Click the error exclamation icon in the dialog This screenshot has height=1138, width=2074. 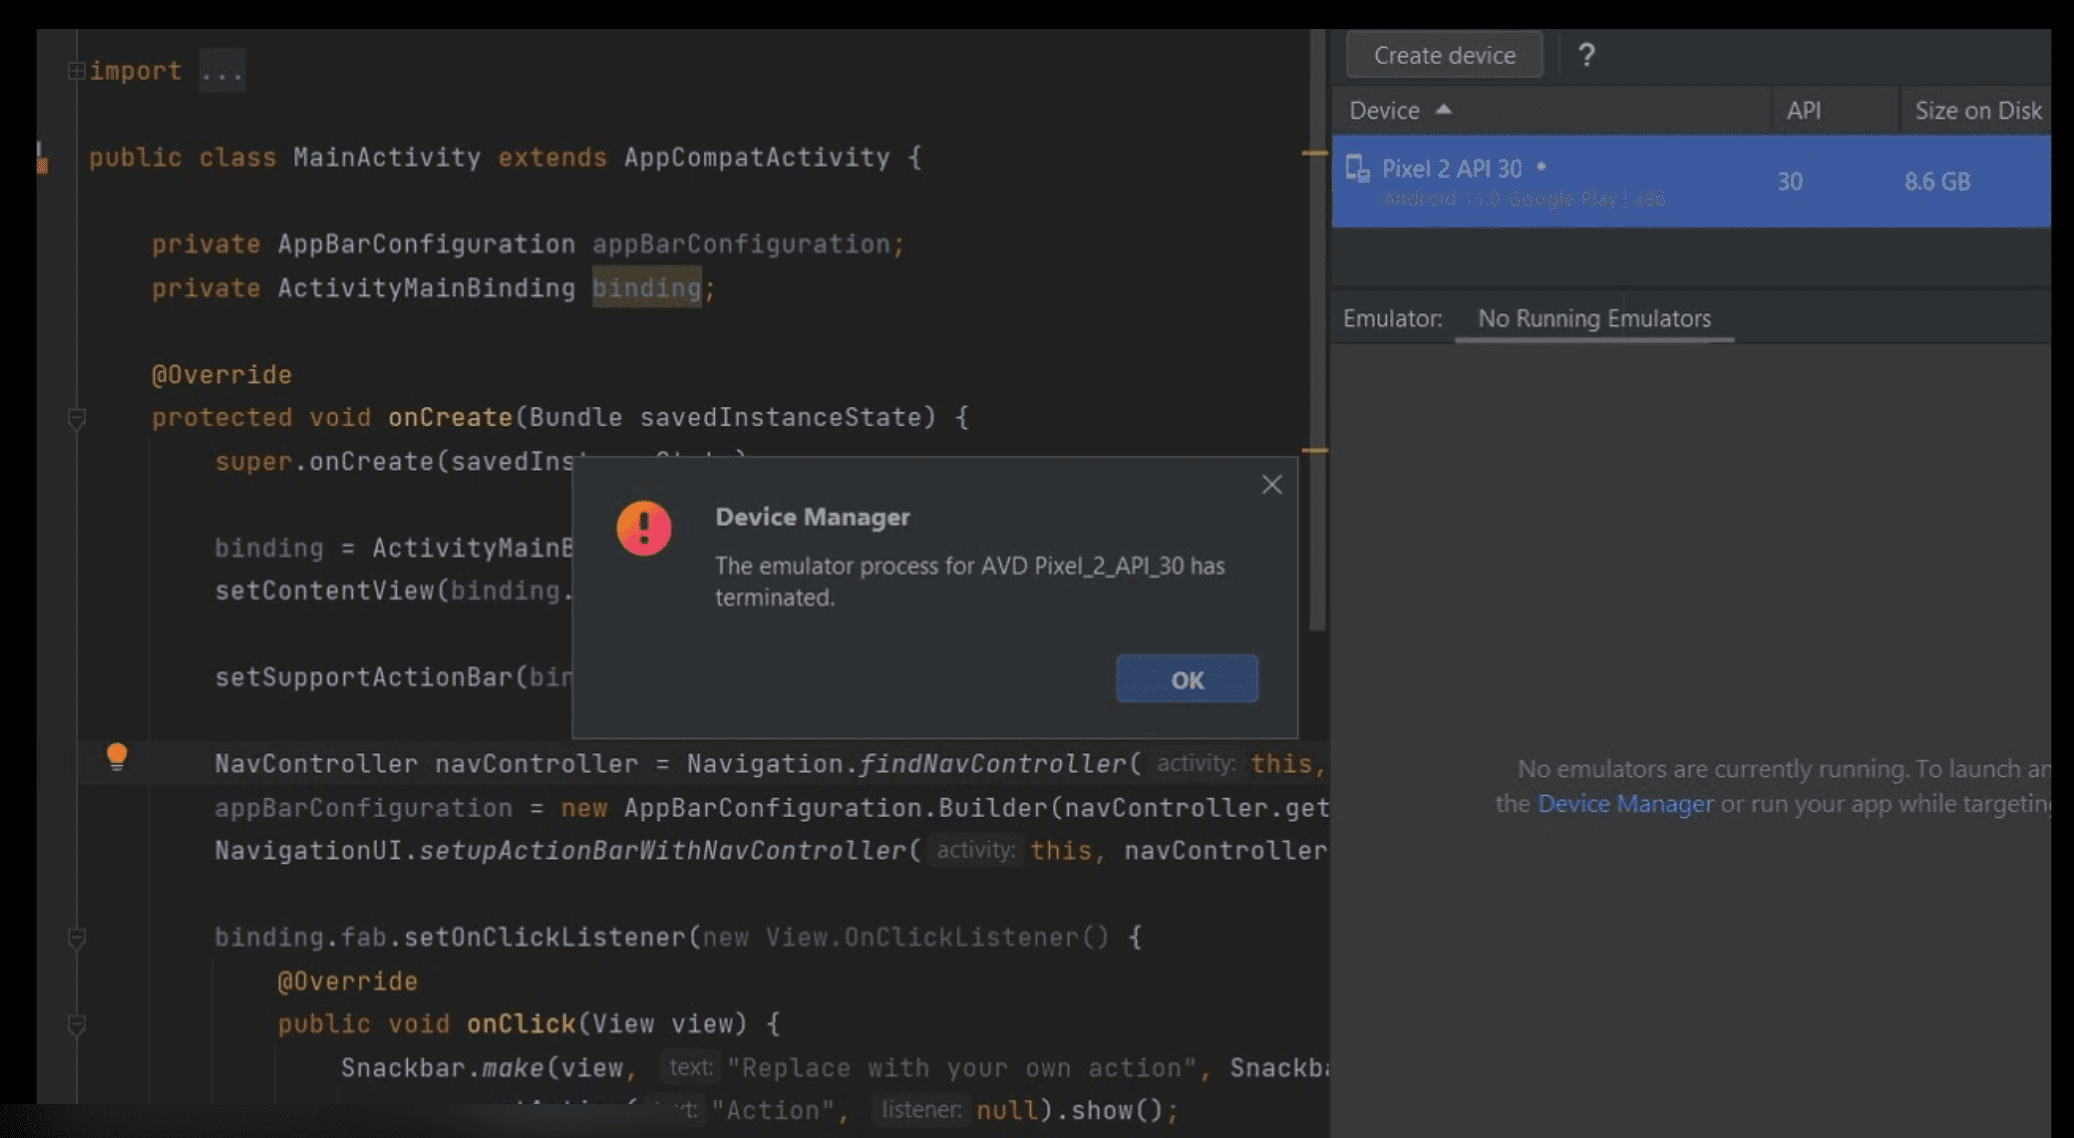pyautogui.click(x=643, y=528)
